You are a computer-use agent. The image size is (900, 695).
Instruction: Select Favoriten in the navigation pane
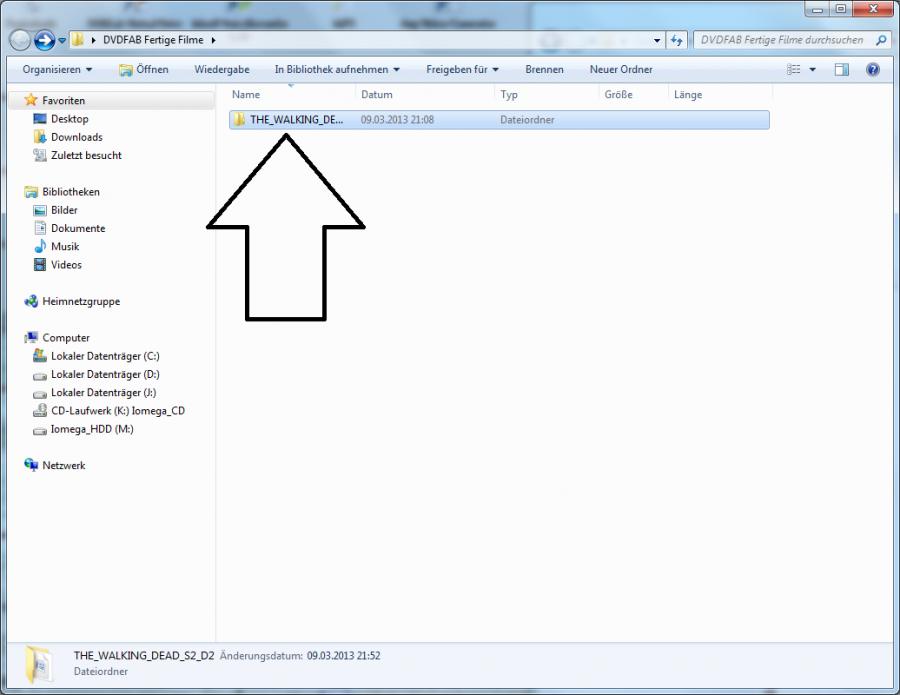(x=63, y=100)
